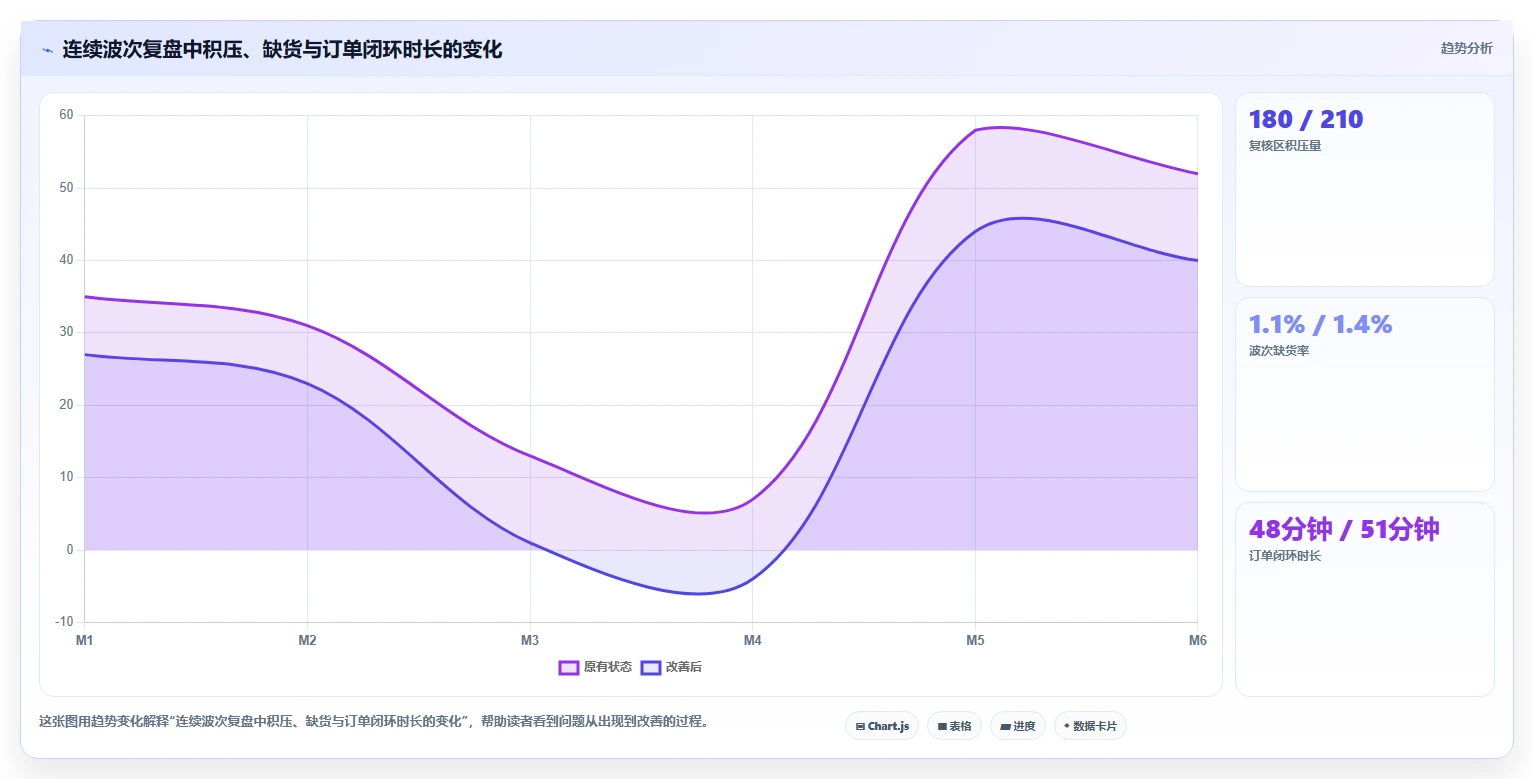Click the 进度 tag chip
Screen dimensions: 1534x779
click(1018, 726)
